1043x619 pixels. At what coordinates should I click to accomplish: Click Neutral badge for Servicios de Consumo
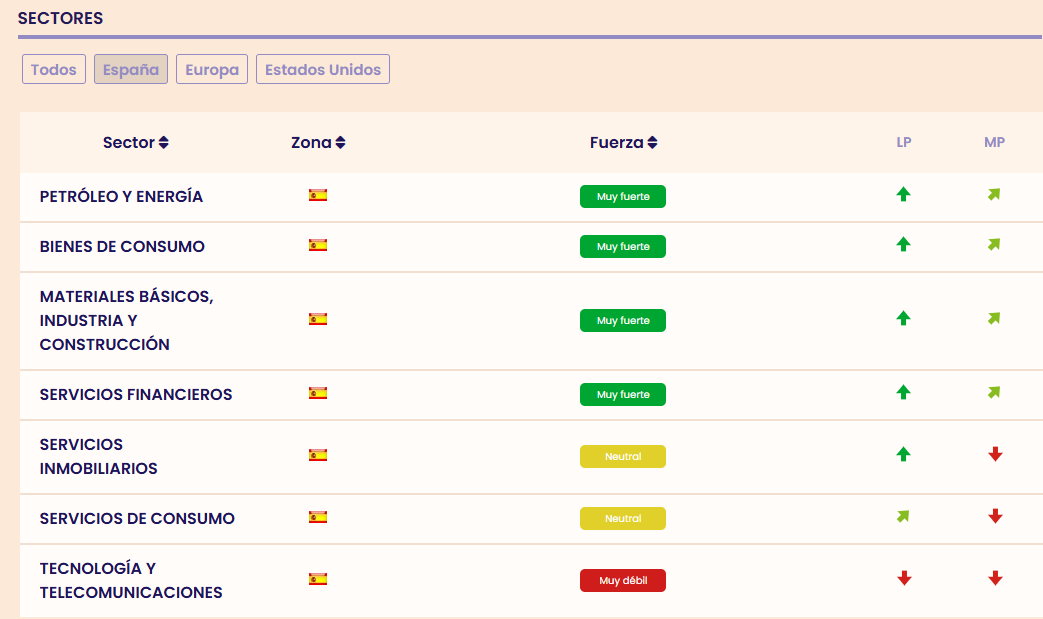[623, 519]
